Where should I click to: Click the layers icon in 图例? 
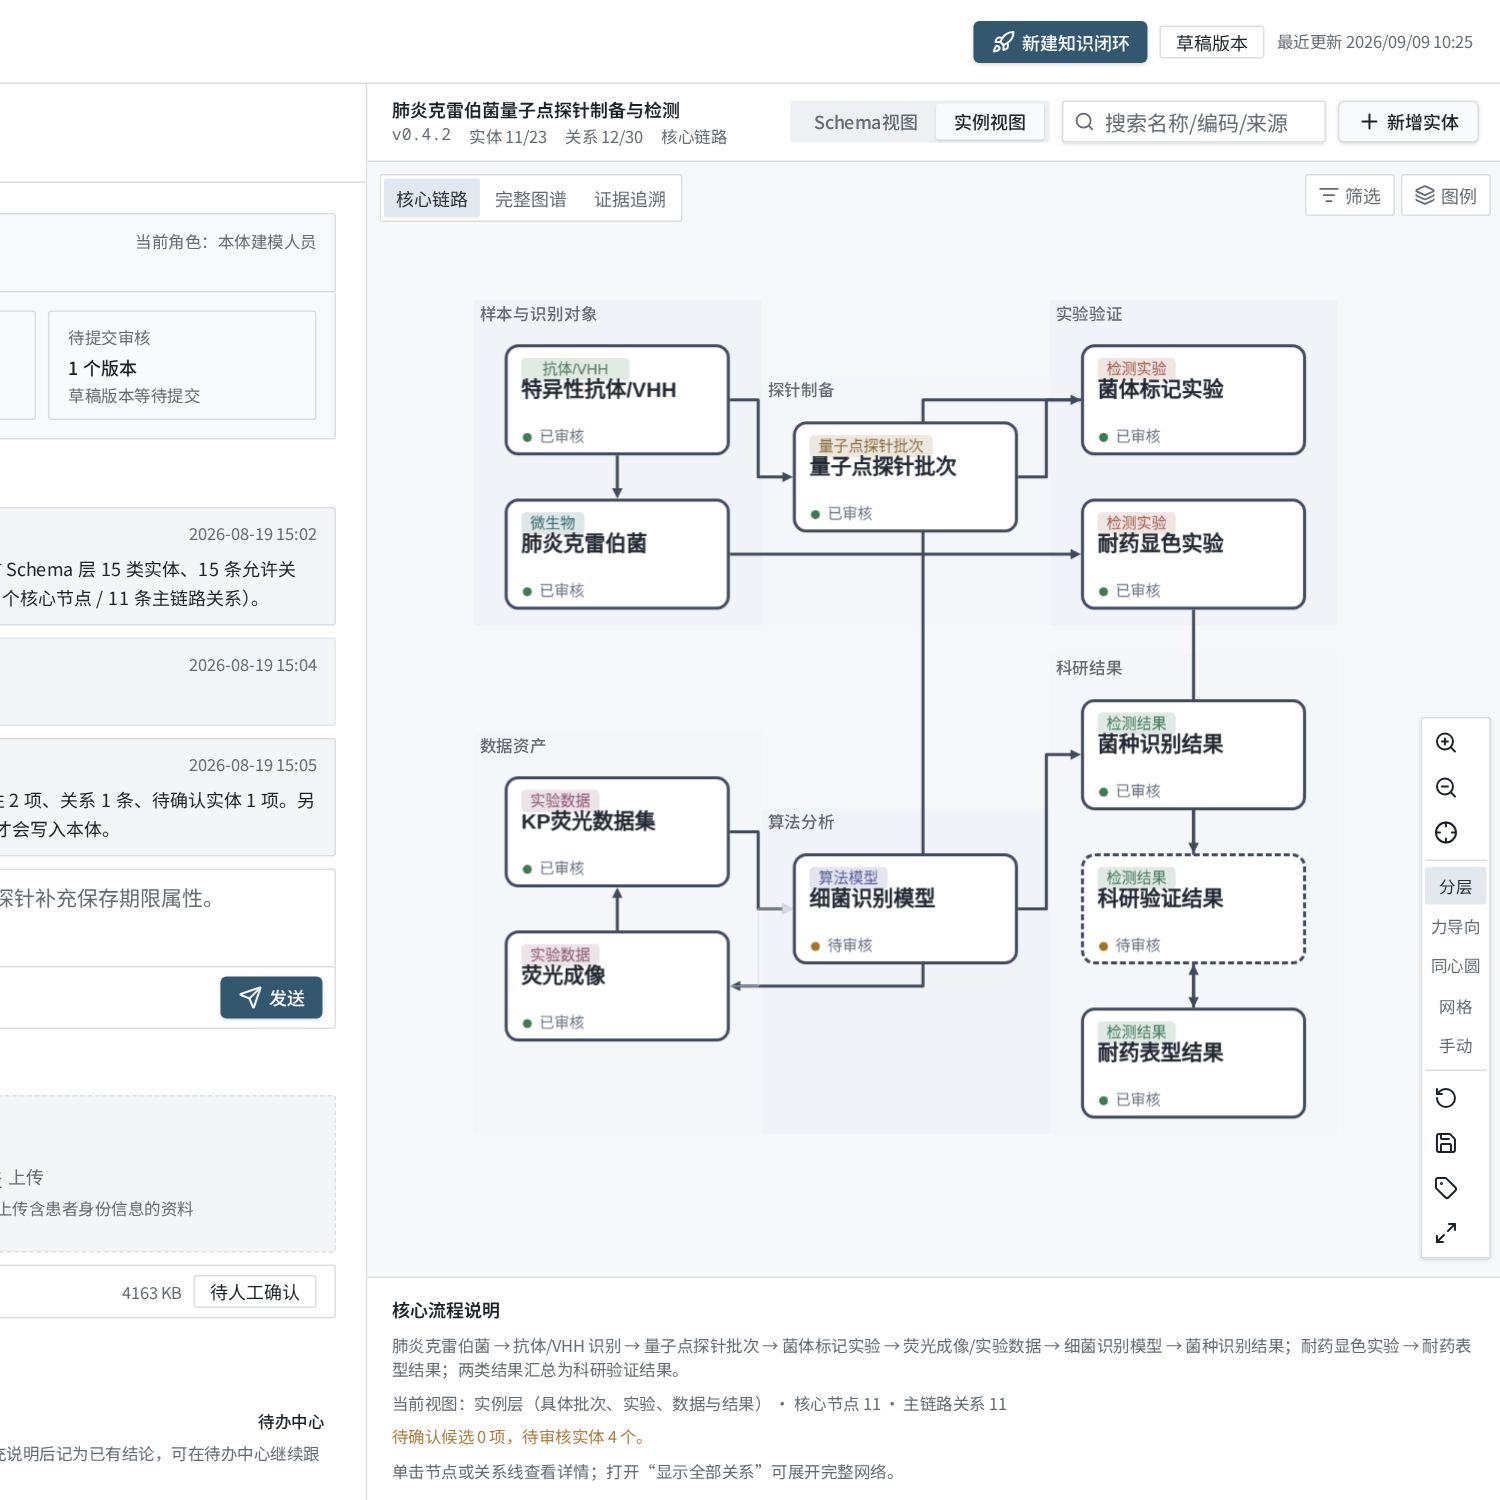point(1425,196)
